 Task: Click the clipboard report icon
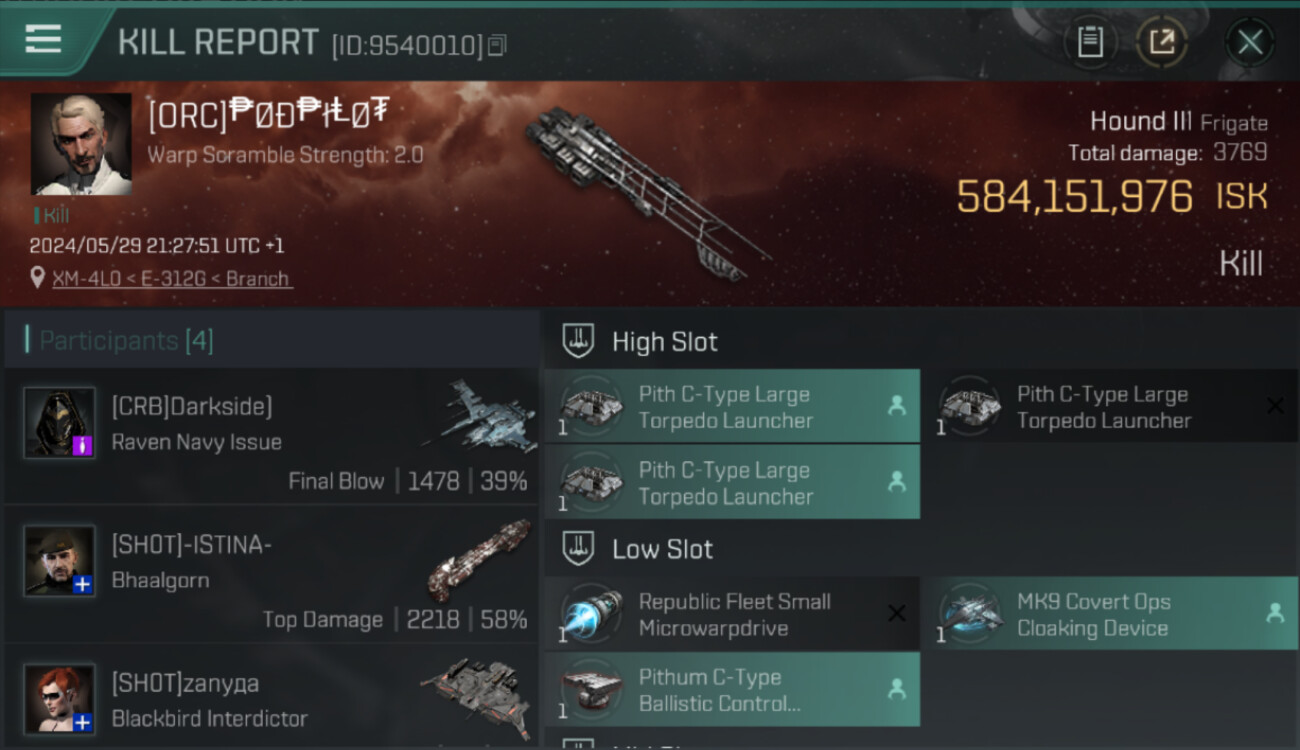tap(1090, 42)
